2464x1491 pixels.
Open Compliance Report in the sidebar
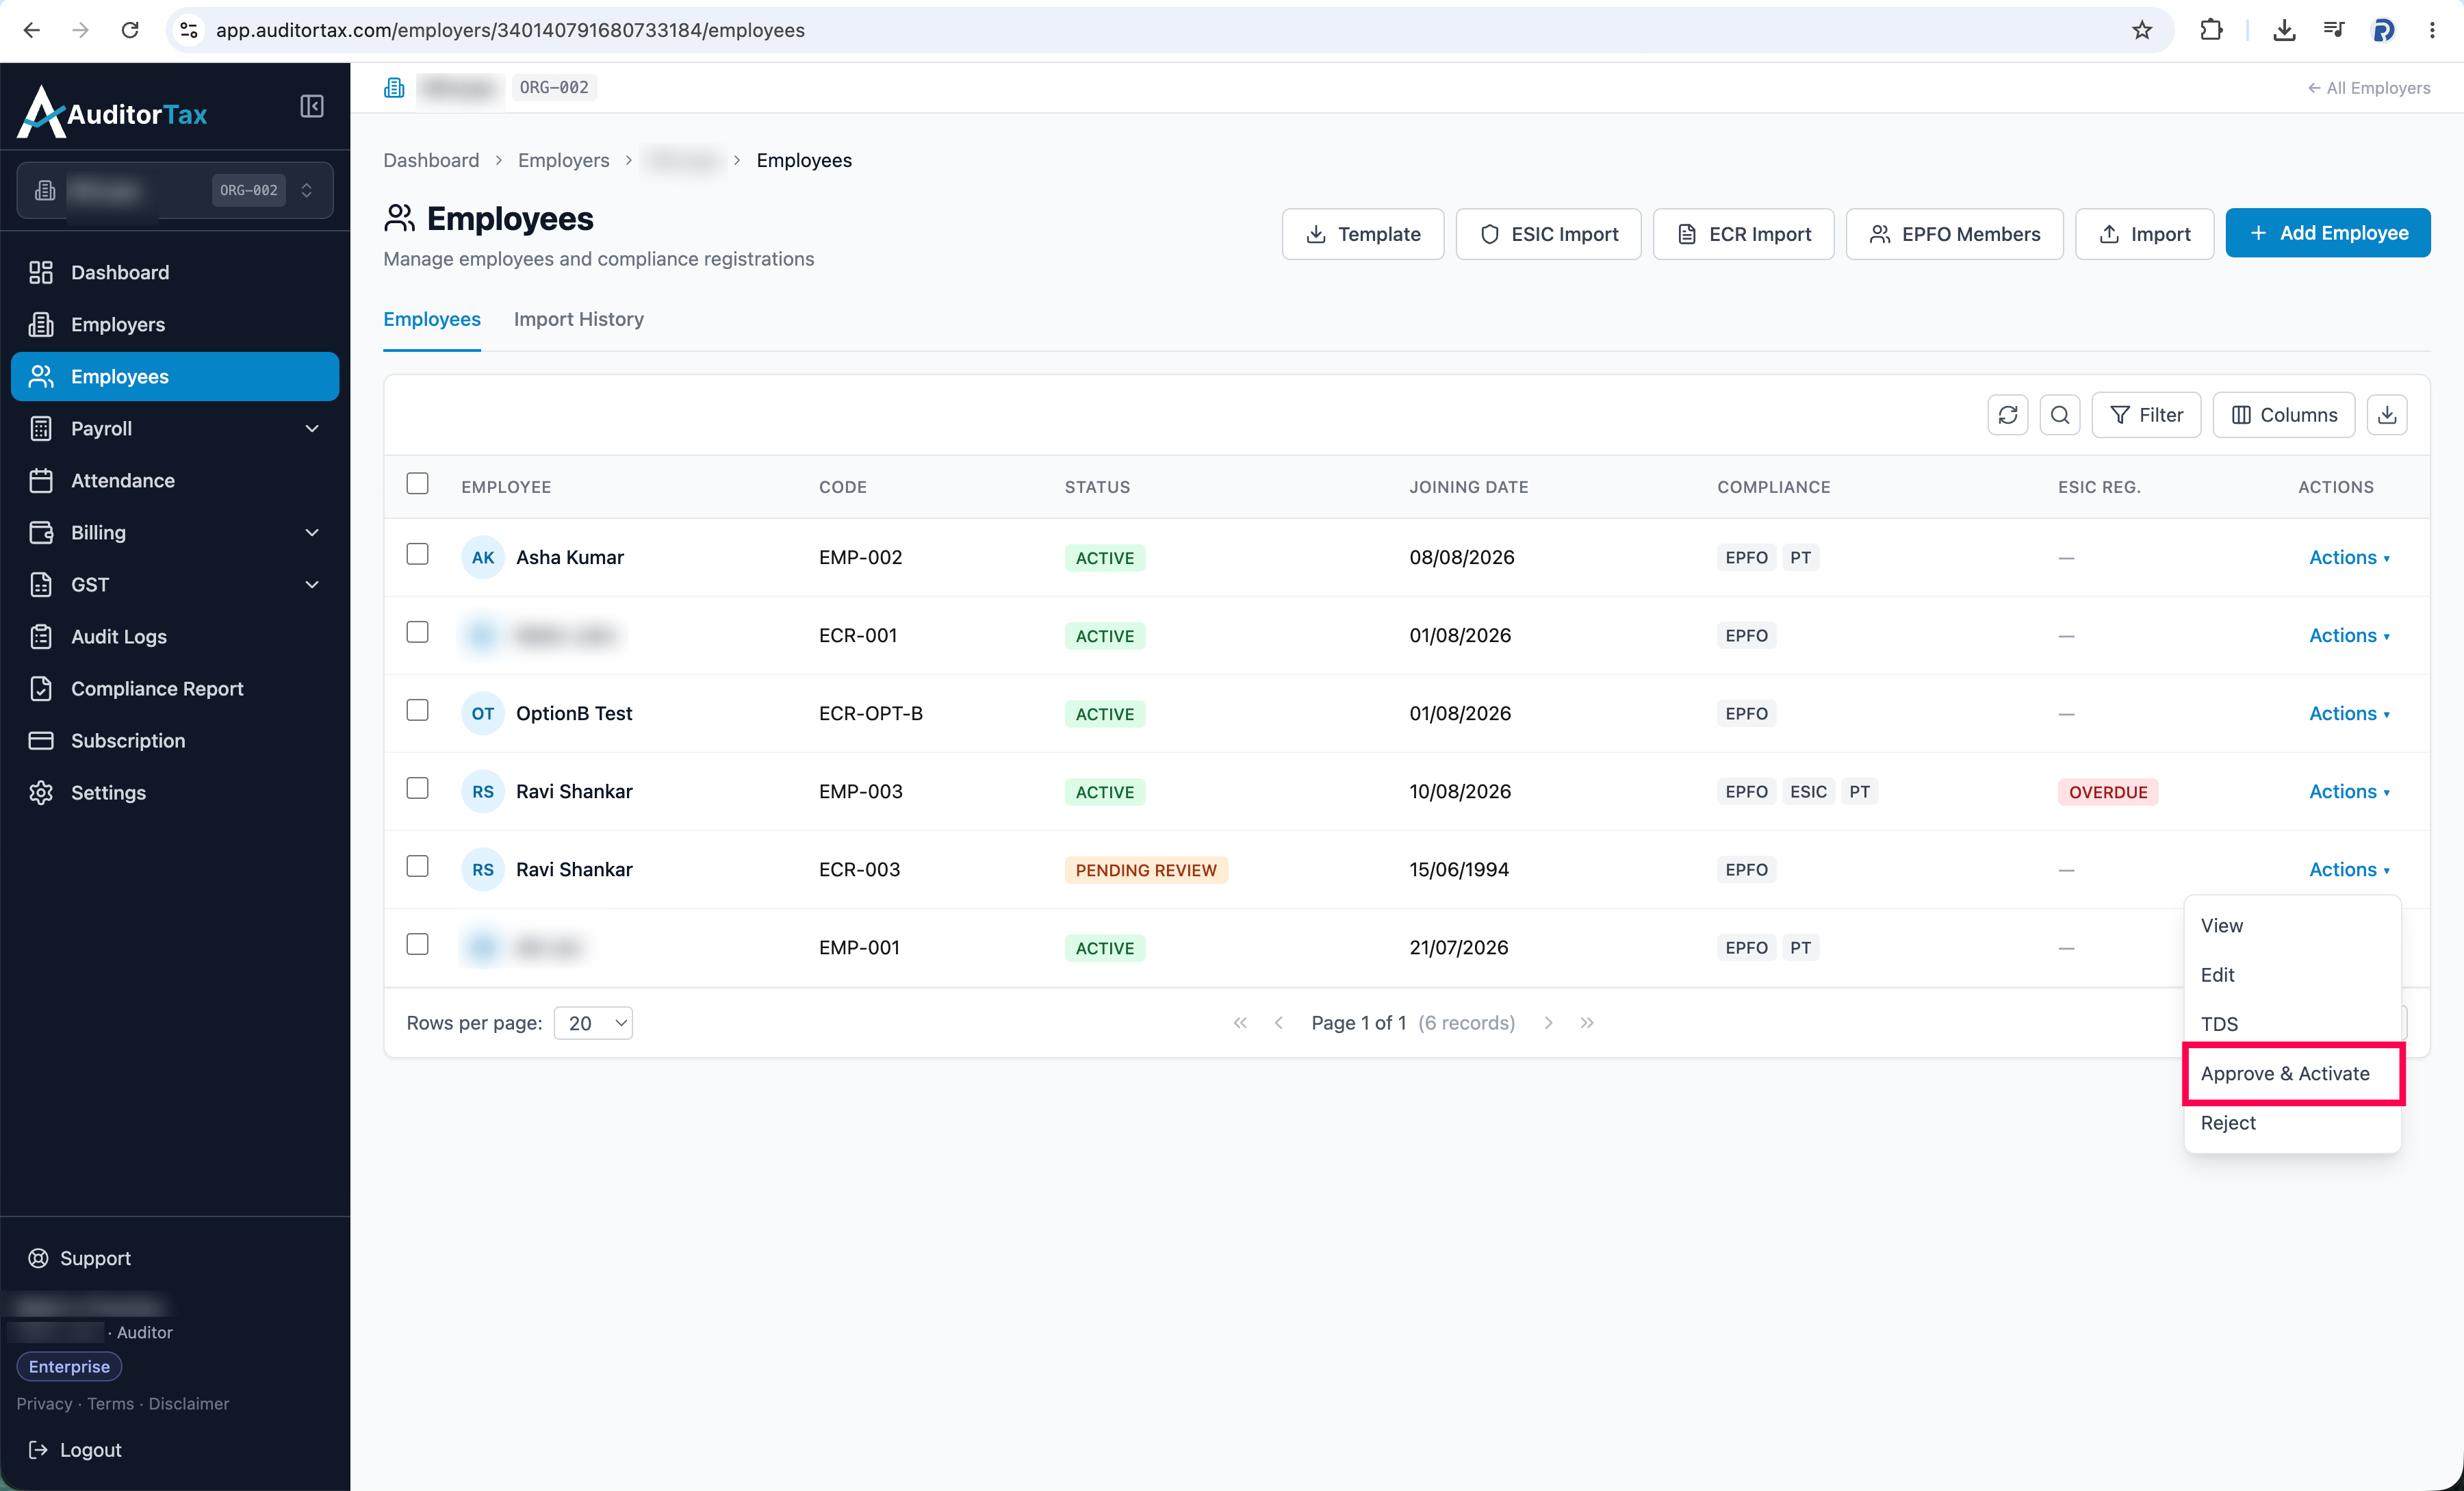click(175, 688)
